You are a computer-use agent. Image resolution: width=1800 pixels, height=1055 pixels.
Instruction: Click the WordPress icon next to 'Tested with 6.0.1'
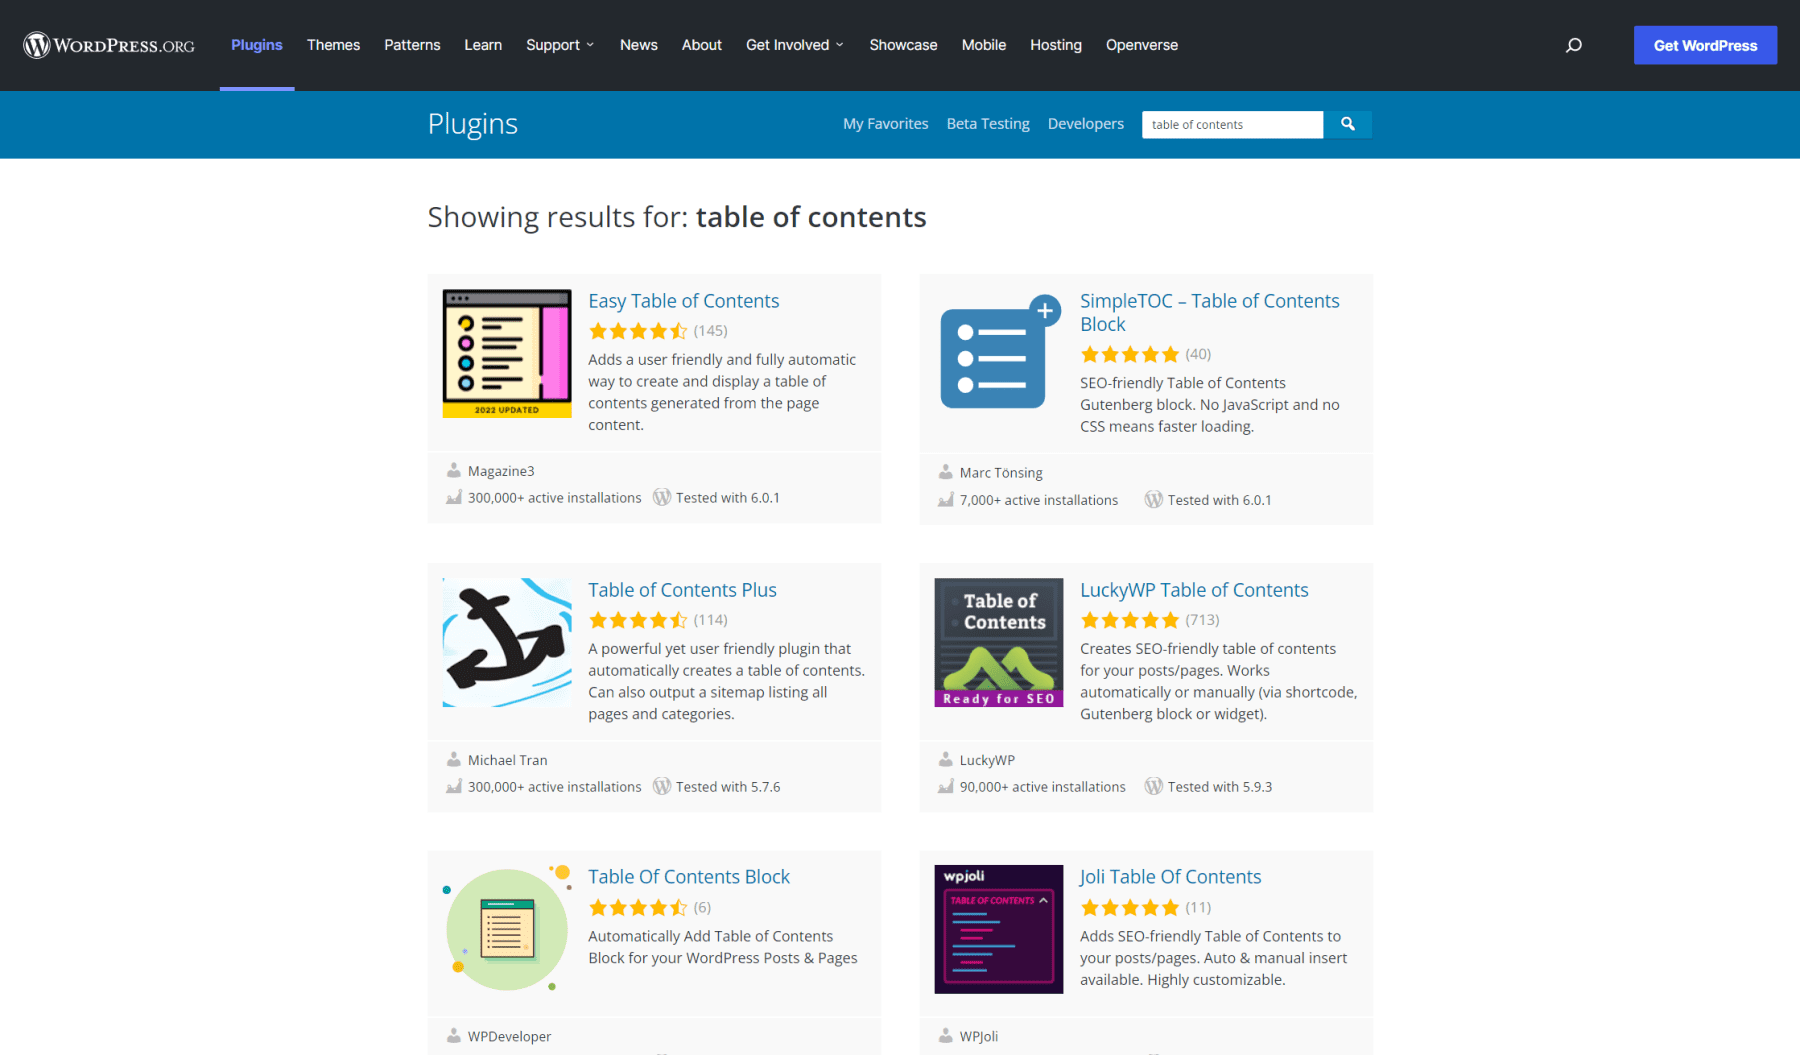[662, 497]
